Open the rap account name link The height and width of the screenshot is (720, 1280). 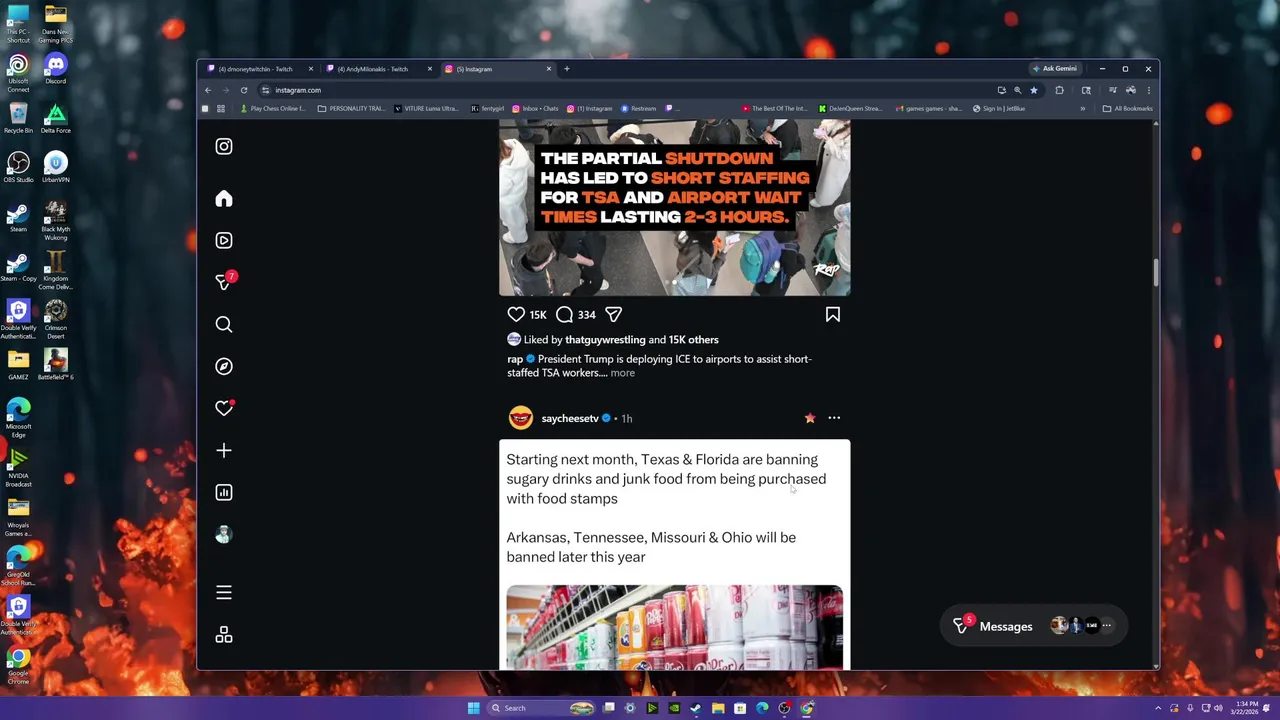[x=515, y=359]
